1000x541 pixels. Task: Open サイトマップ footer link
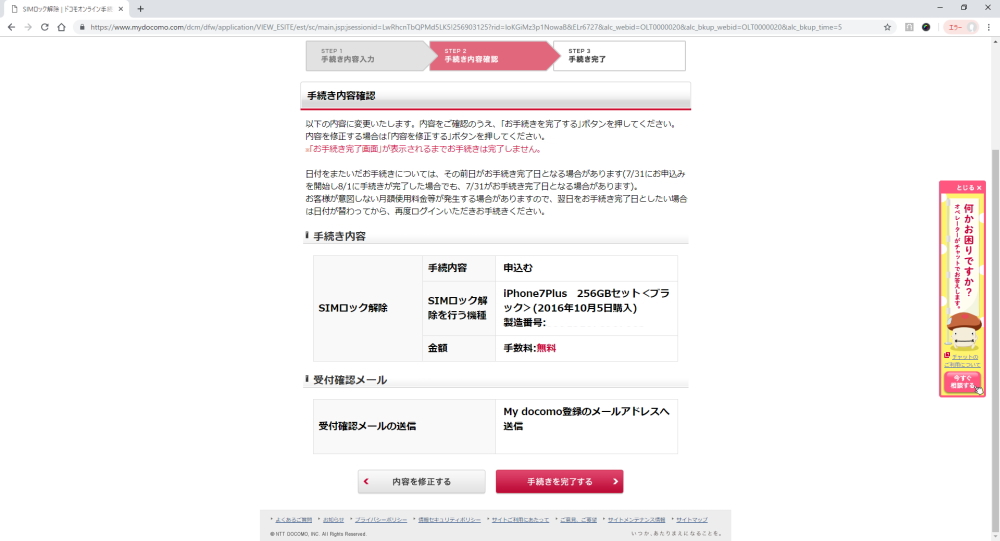[691, 520]
